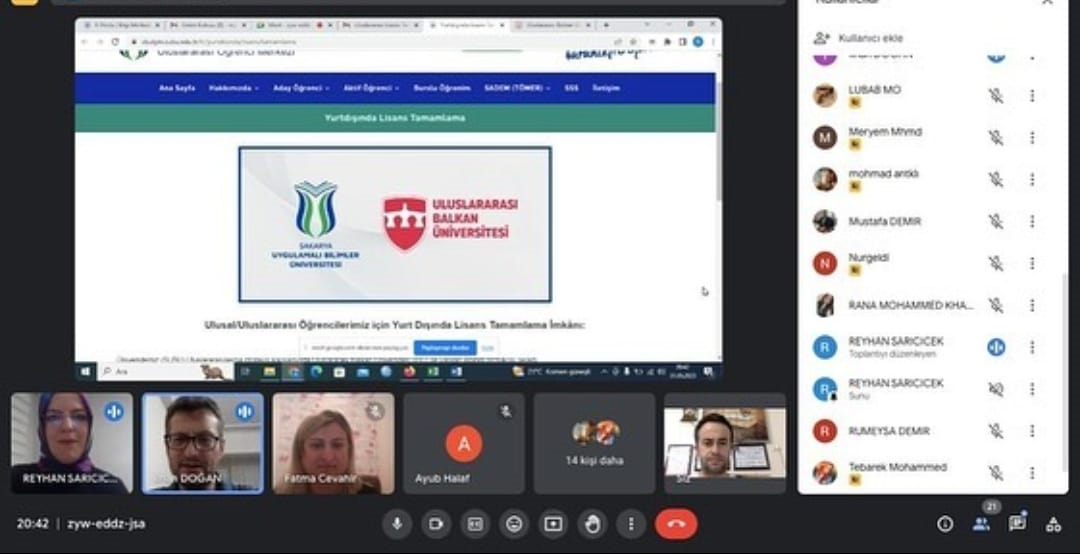The image size is (1080, 554).
Task: Click Word icon in shared taskbar
Action: point(456,371)
